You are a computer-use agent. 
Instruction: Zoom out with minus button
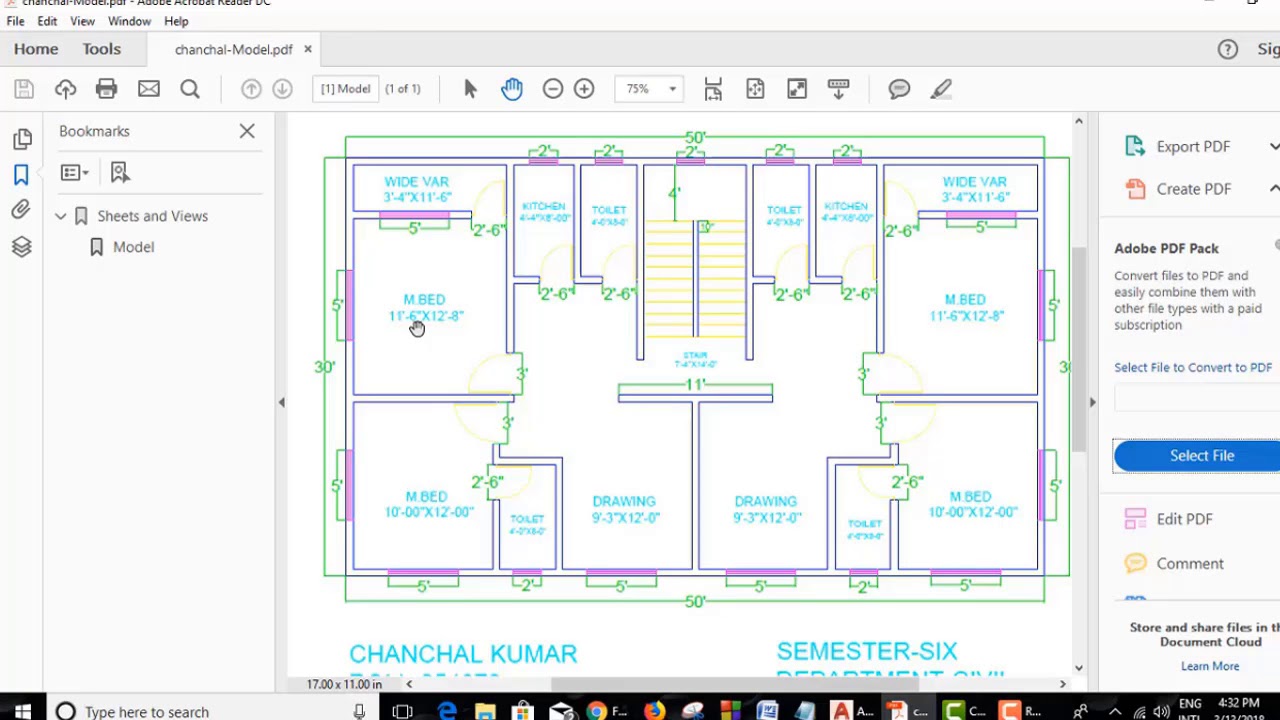(553, 89)
